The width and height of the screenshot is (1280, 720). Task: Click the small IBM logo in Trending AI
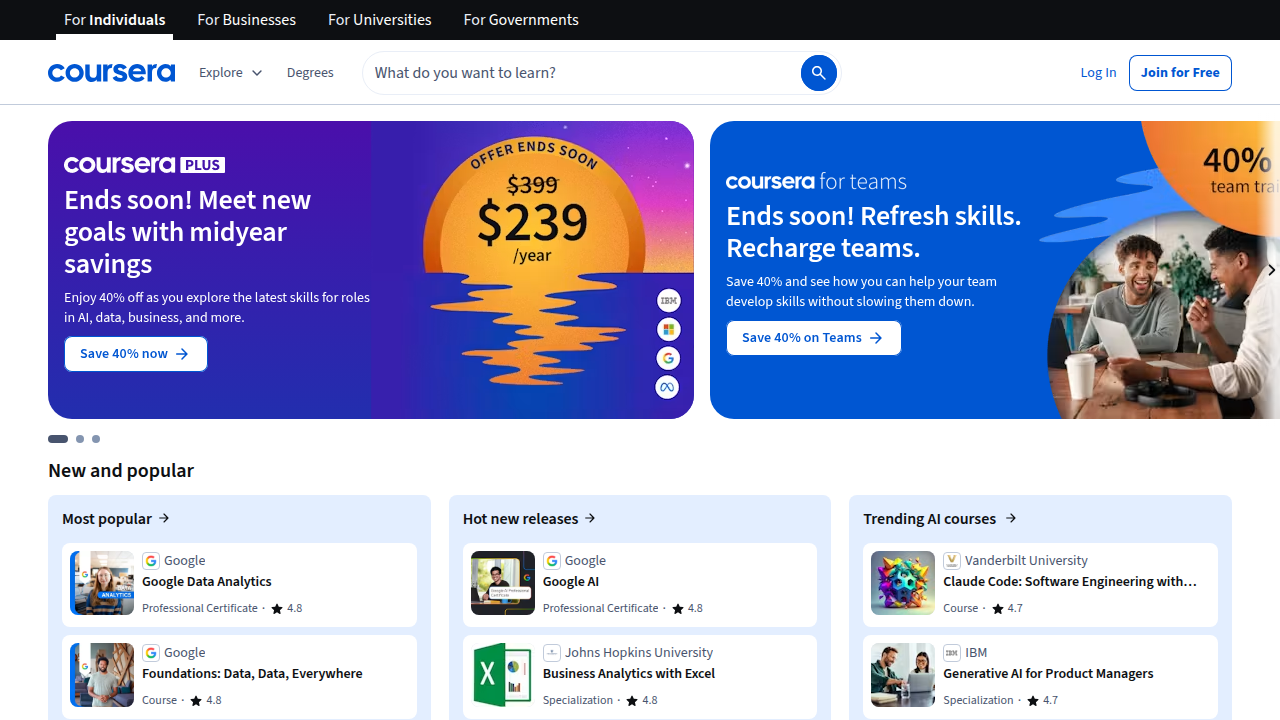pyautogui.click(x=952, y=653)
